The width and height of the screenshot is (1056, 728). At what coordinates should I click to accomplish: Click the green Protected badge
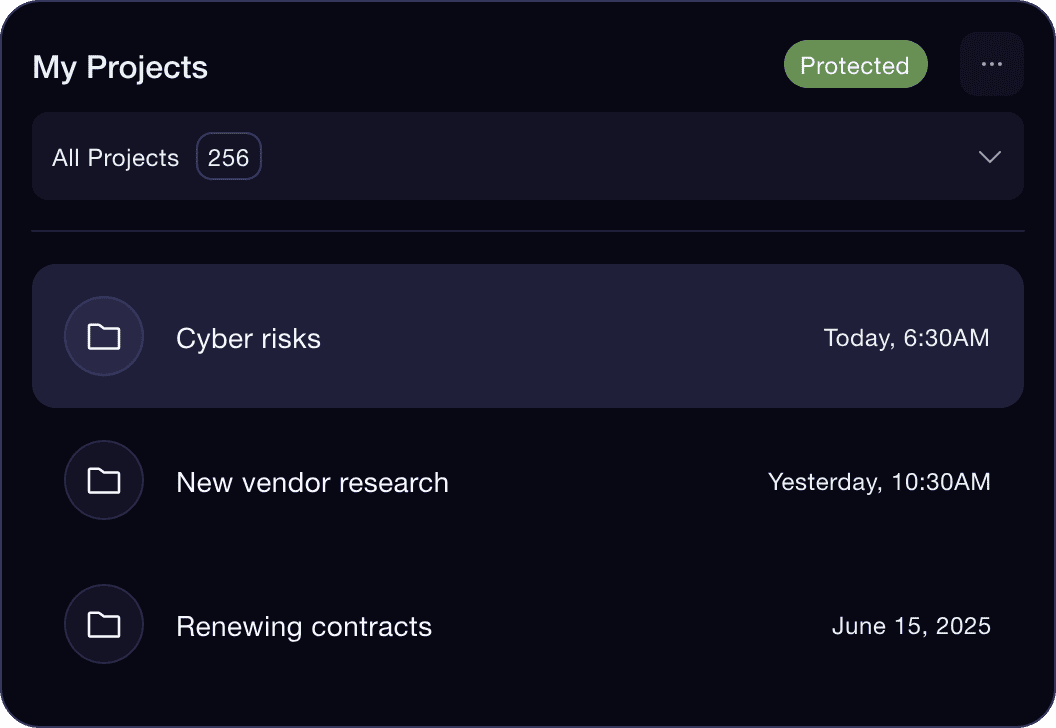point(855,65)
